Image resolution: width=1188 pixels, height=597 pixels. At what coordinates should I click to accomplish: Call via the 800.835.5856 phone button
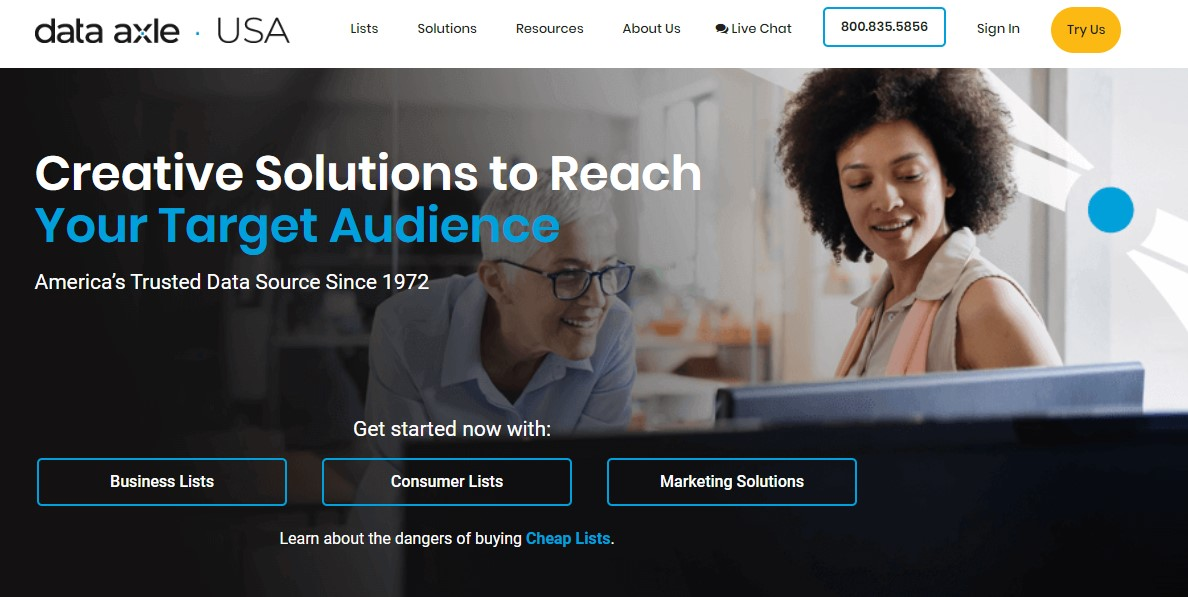[x=884, y=27]
